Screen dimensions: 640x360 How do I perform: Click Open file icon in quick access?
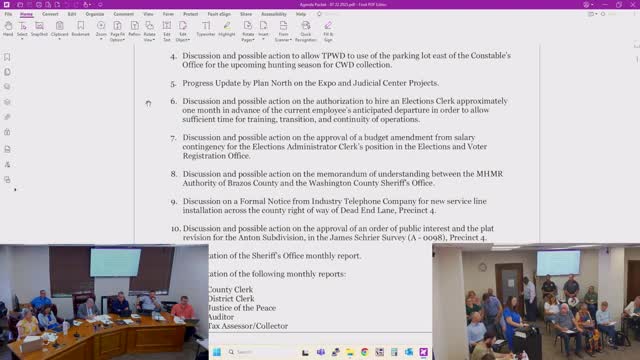click(20, 4)
